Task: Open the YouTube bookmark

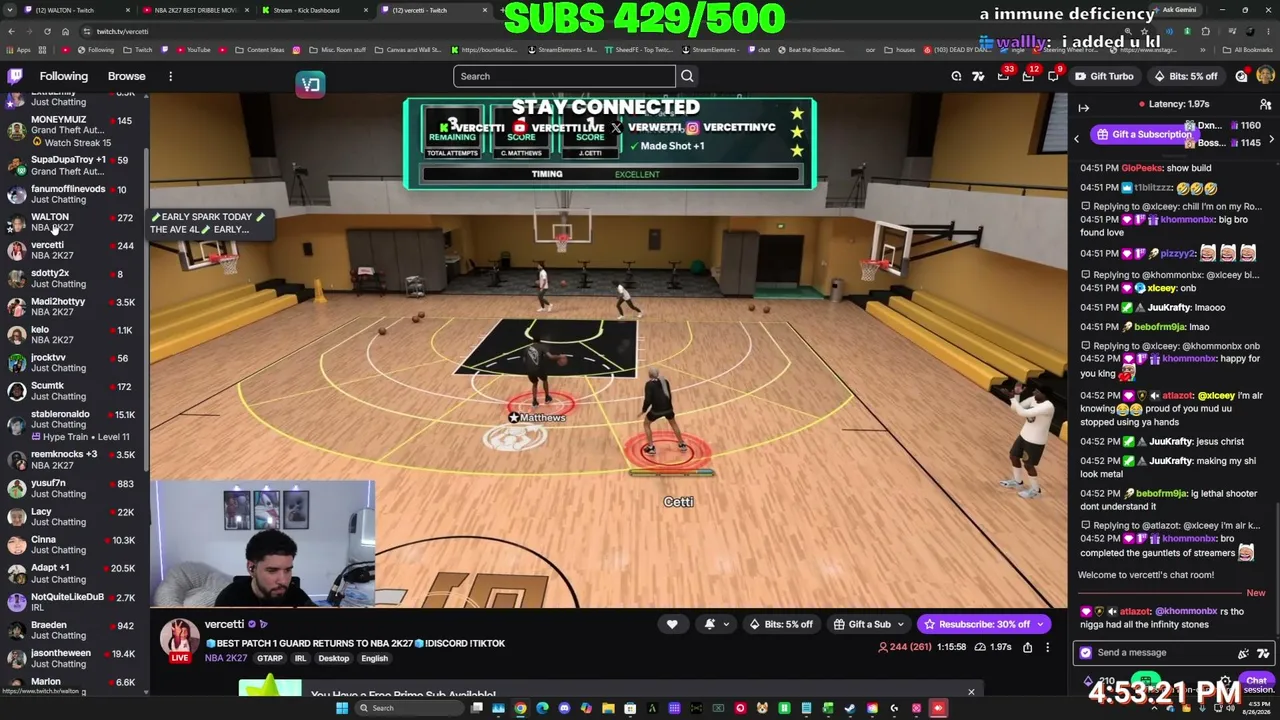Action: [194, 50]
